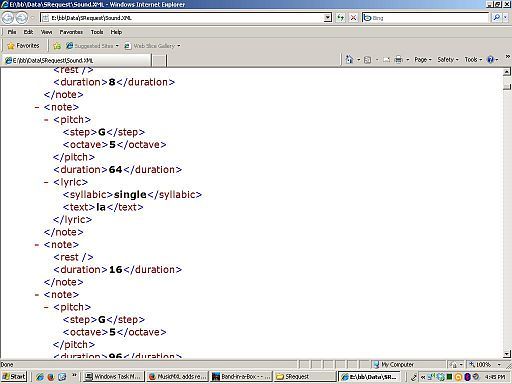The image size is (512, 384).
Task: Stop loading with the red X icon
Action: pos(353,18)
